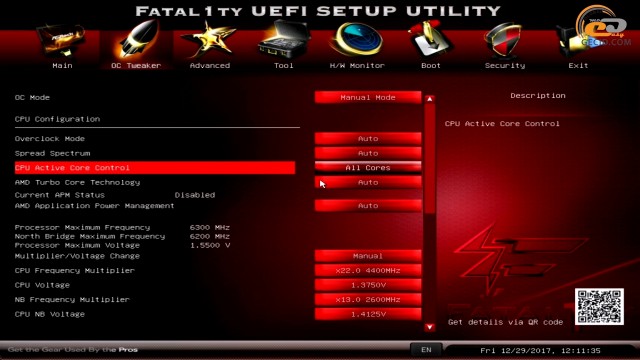The width and height of the screenshot is (640, 360).
Task: Switch to the Main tab label
Action: (62, 65)
